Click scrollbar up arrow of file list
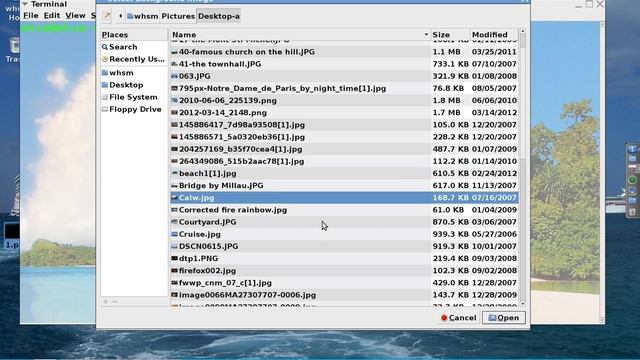Viewport: 640px width, 360px height. point(523,31)
